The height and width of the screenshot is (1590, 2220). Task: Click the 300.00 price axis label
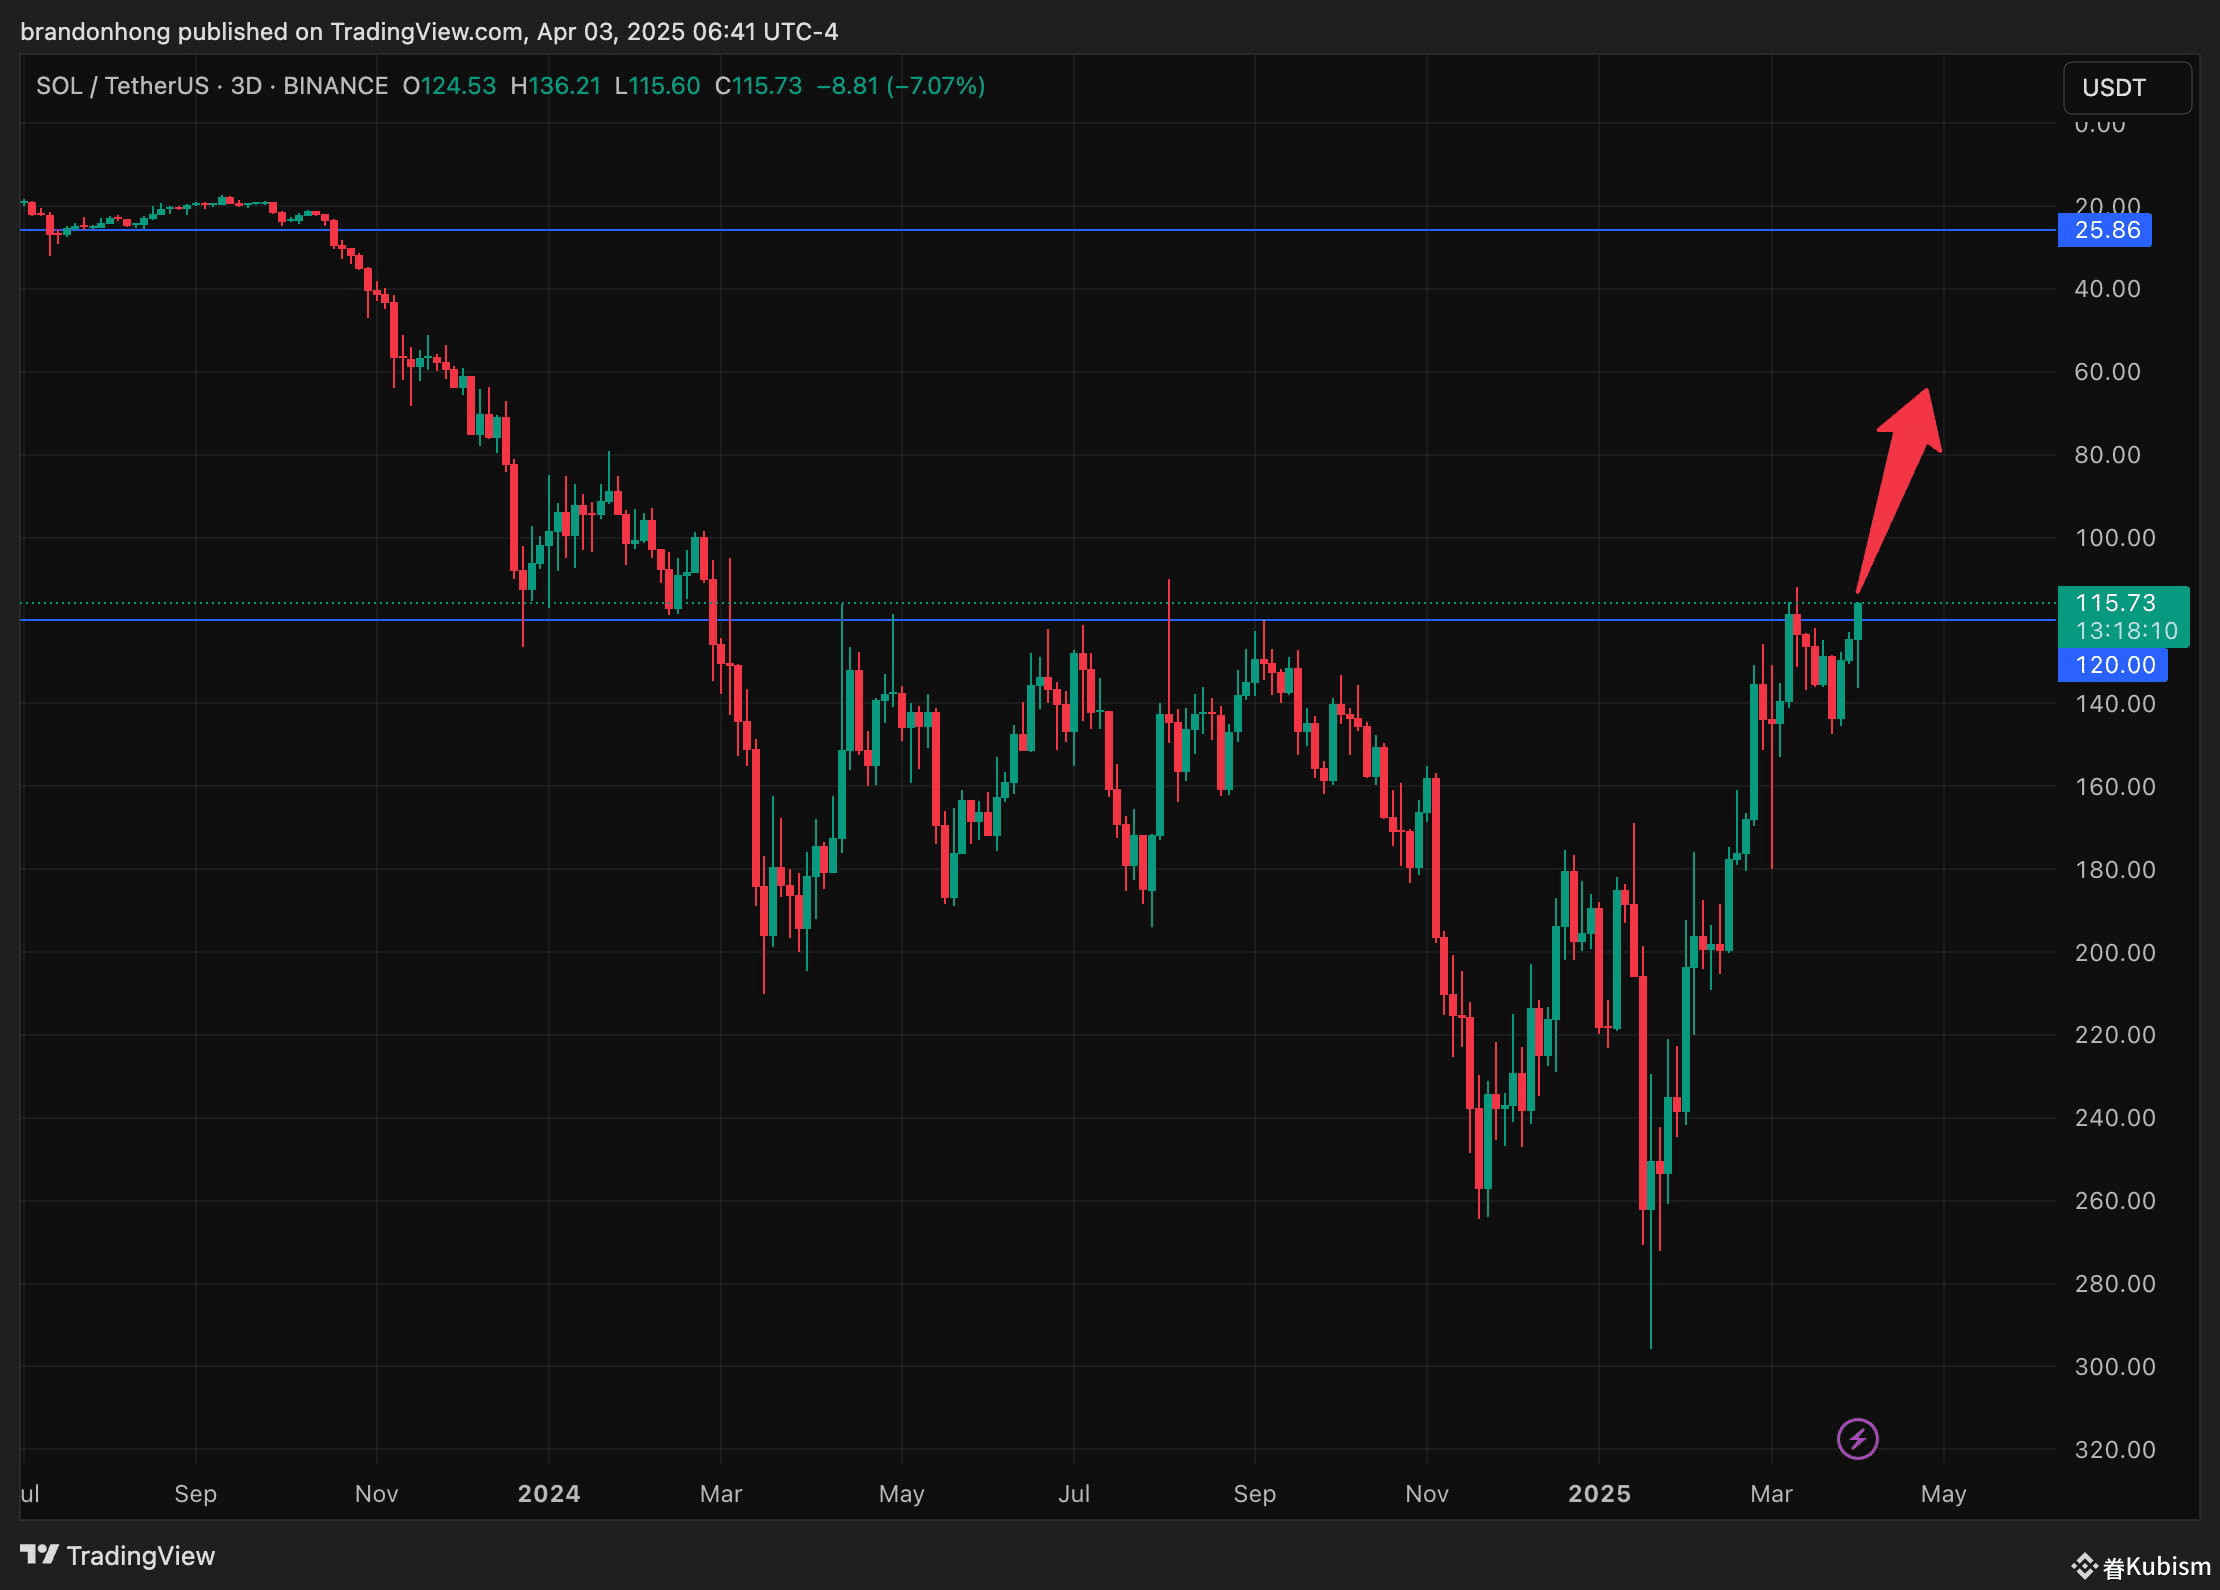(x=2115, y=1367)
